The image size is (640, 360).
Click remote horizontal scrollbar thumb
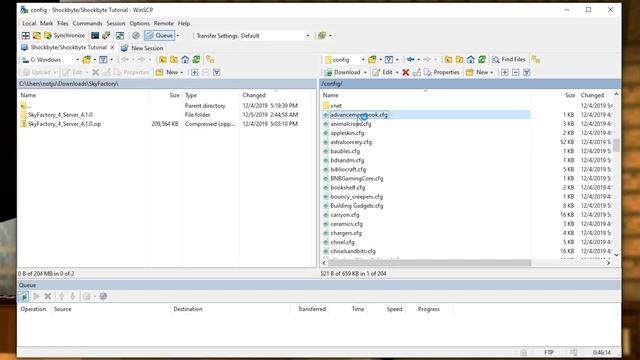(x=430, y=263)
